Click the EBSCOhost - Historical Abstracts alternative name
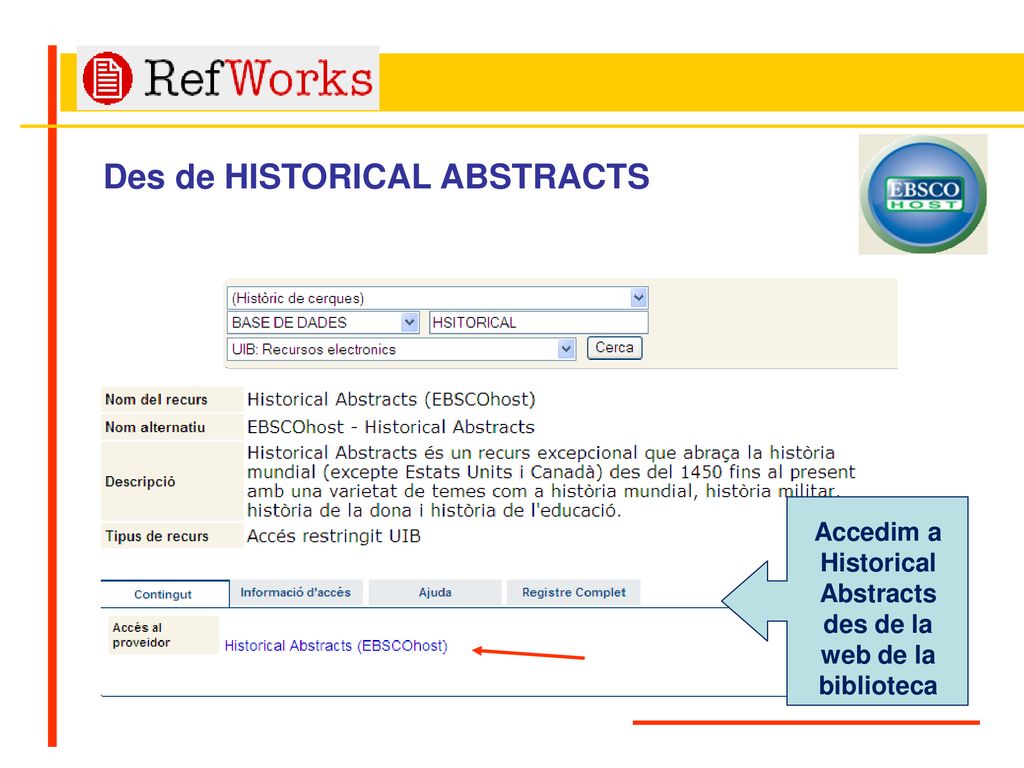The height and width of the screenshot is (768, 1024). 391,427
